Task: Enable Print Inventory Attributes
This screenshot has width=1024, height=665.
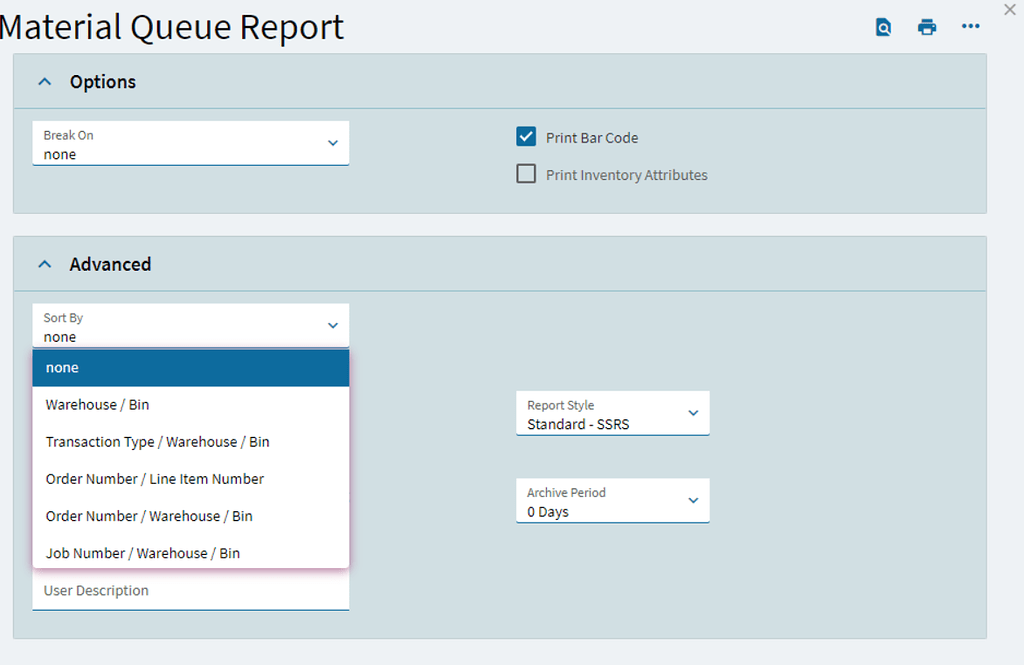Action: [x=526, y=173]
